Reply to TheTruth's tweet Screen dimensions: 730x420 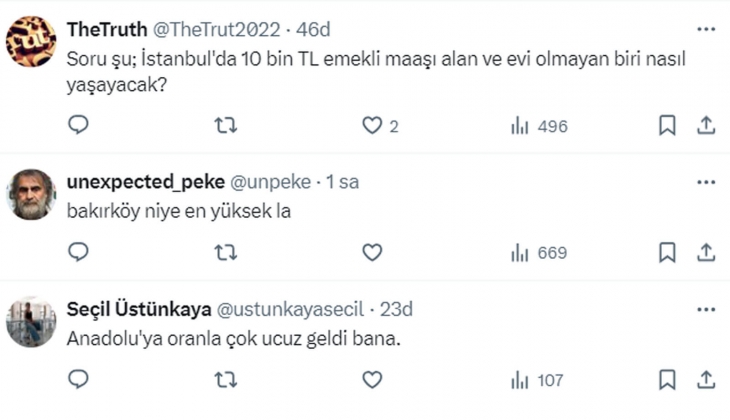[79, 126]
